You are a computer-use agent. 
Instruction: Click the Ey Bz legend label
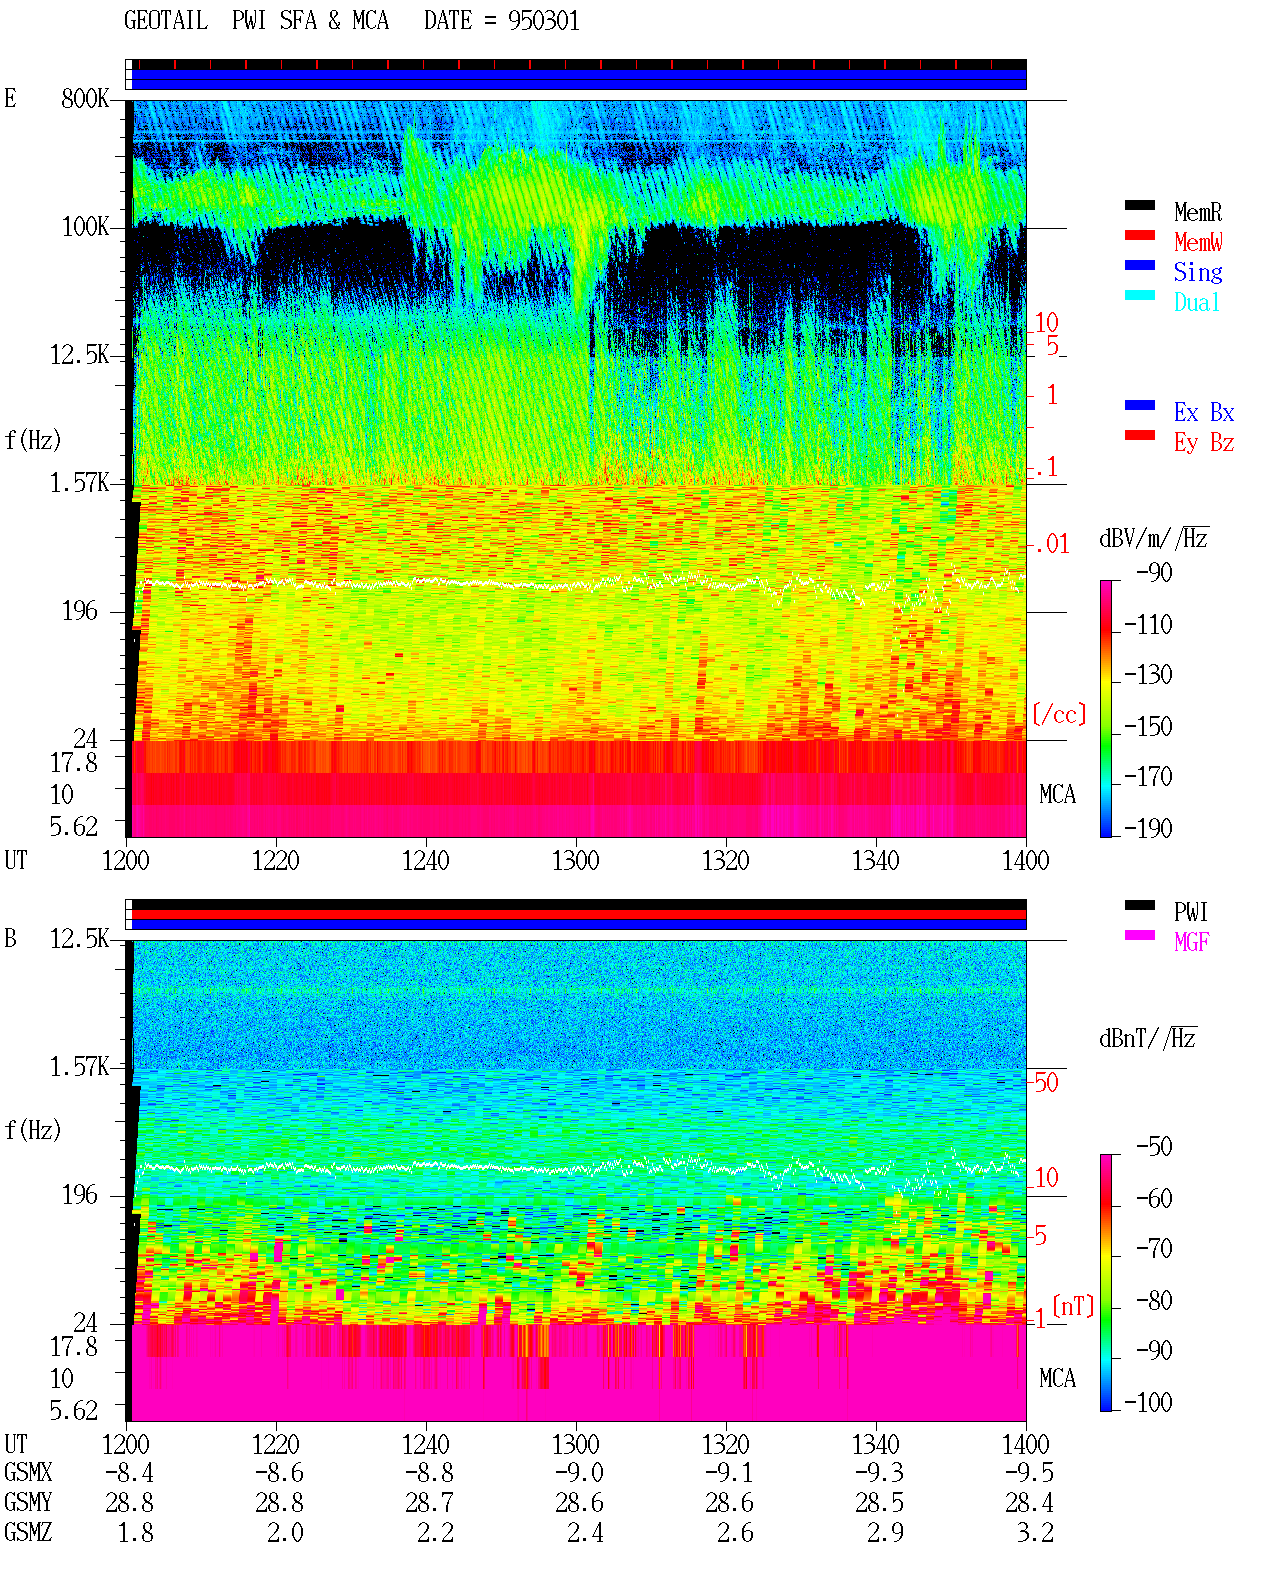(1204, 442)
